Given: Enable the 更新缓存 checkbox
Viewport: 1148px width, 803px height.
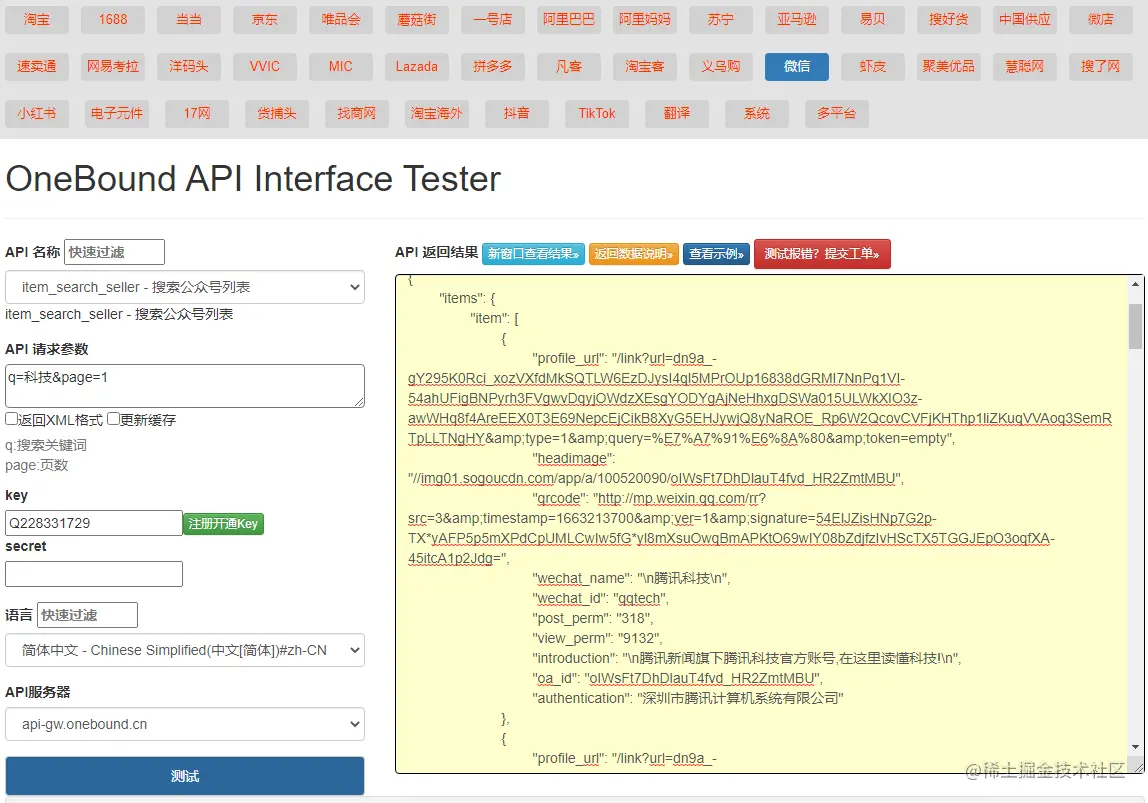Looking at the screenshot, I should point(113,419).
